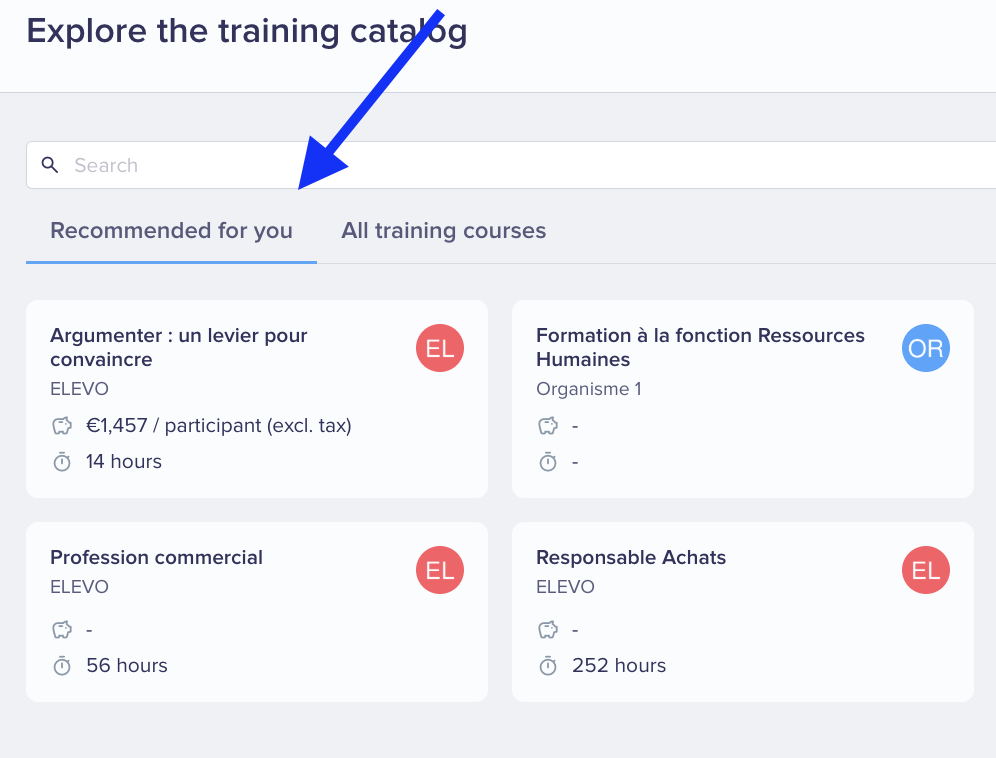Click piggy bank icon on Formation card
This screenshot has width=996, height=758.
point(548,425)
